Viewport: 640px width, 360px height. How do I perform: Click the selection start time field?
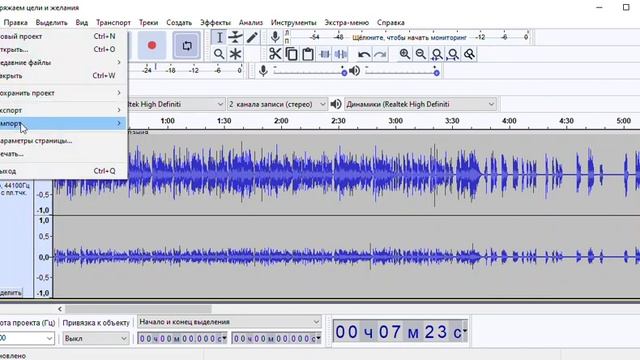tap(182, 338)
